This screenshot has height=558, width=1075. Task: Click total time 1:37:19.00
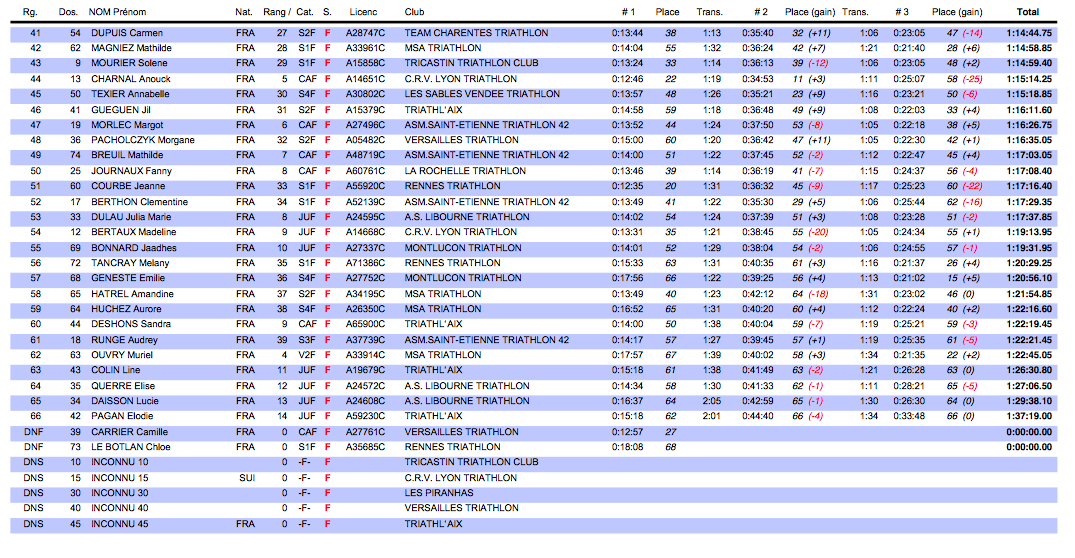click(1029, 415)
